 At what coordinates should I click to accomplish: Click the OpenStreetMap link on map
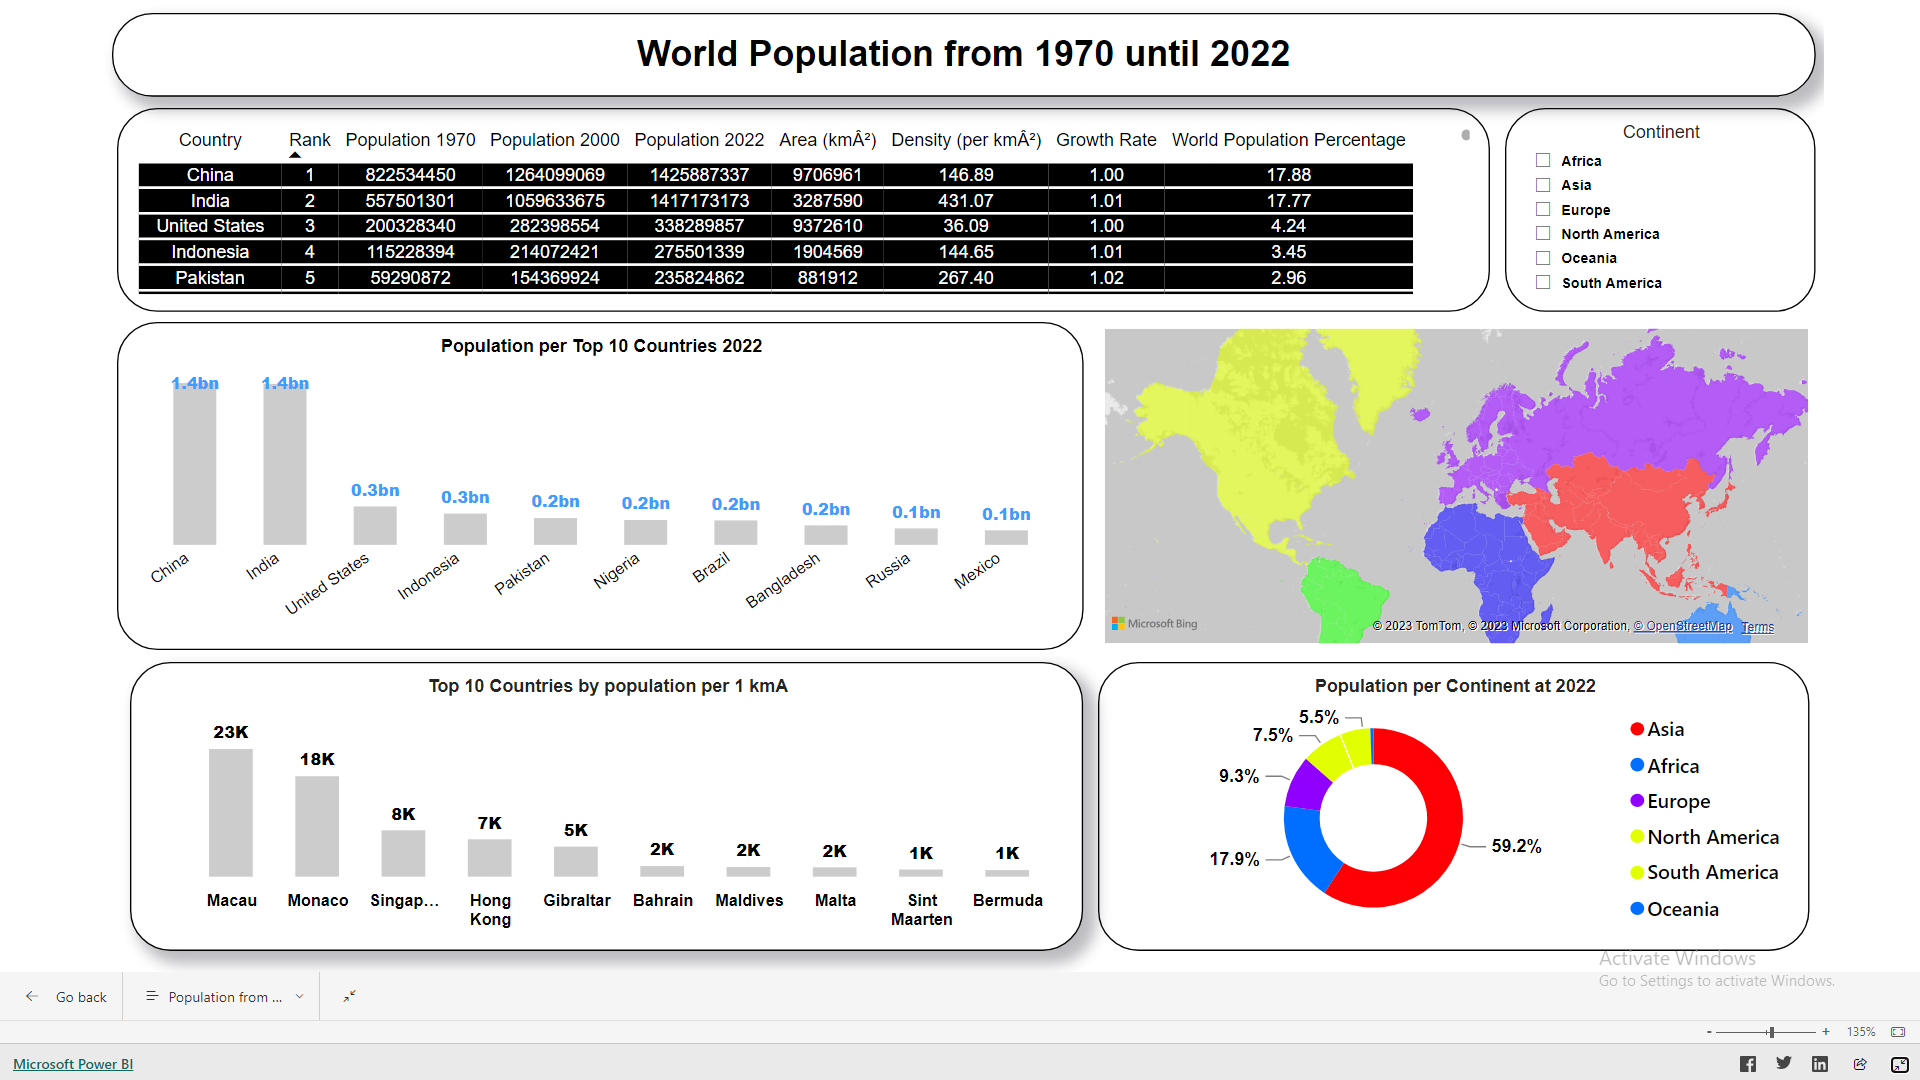(x=1682, y=627)
